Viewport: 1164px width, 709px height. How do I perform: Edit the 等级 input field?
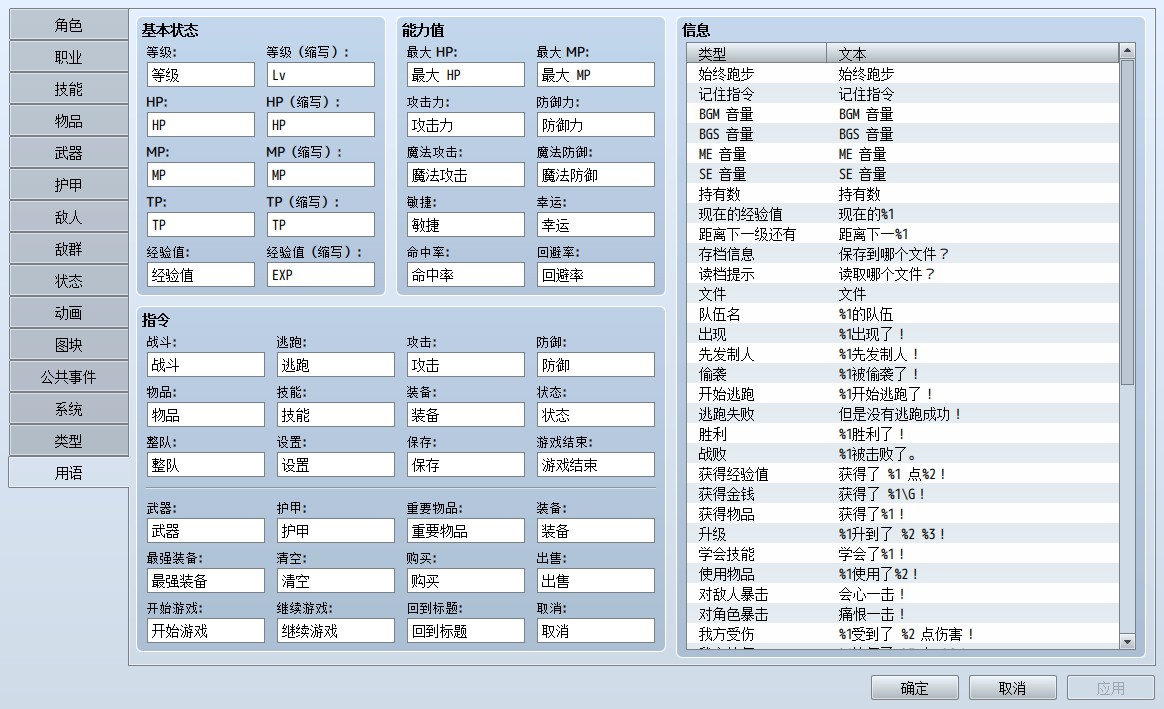(201, 75)
